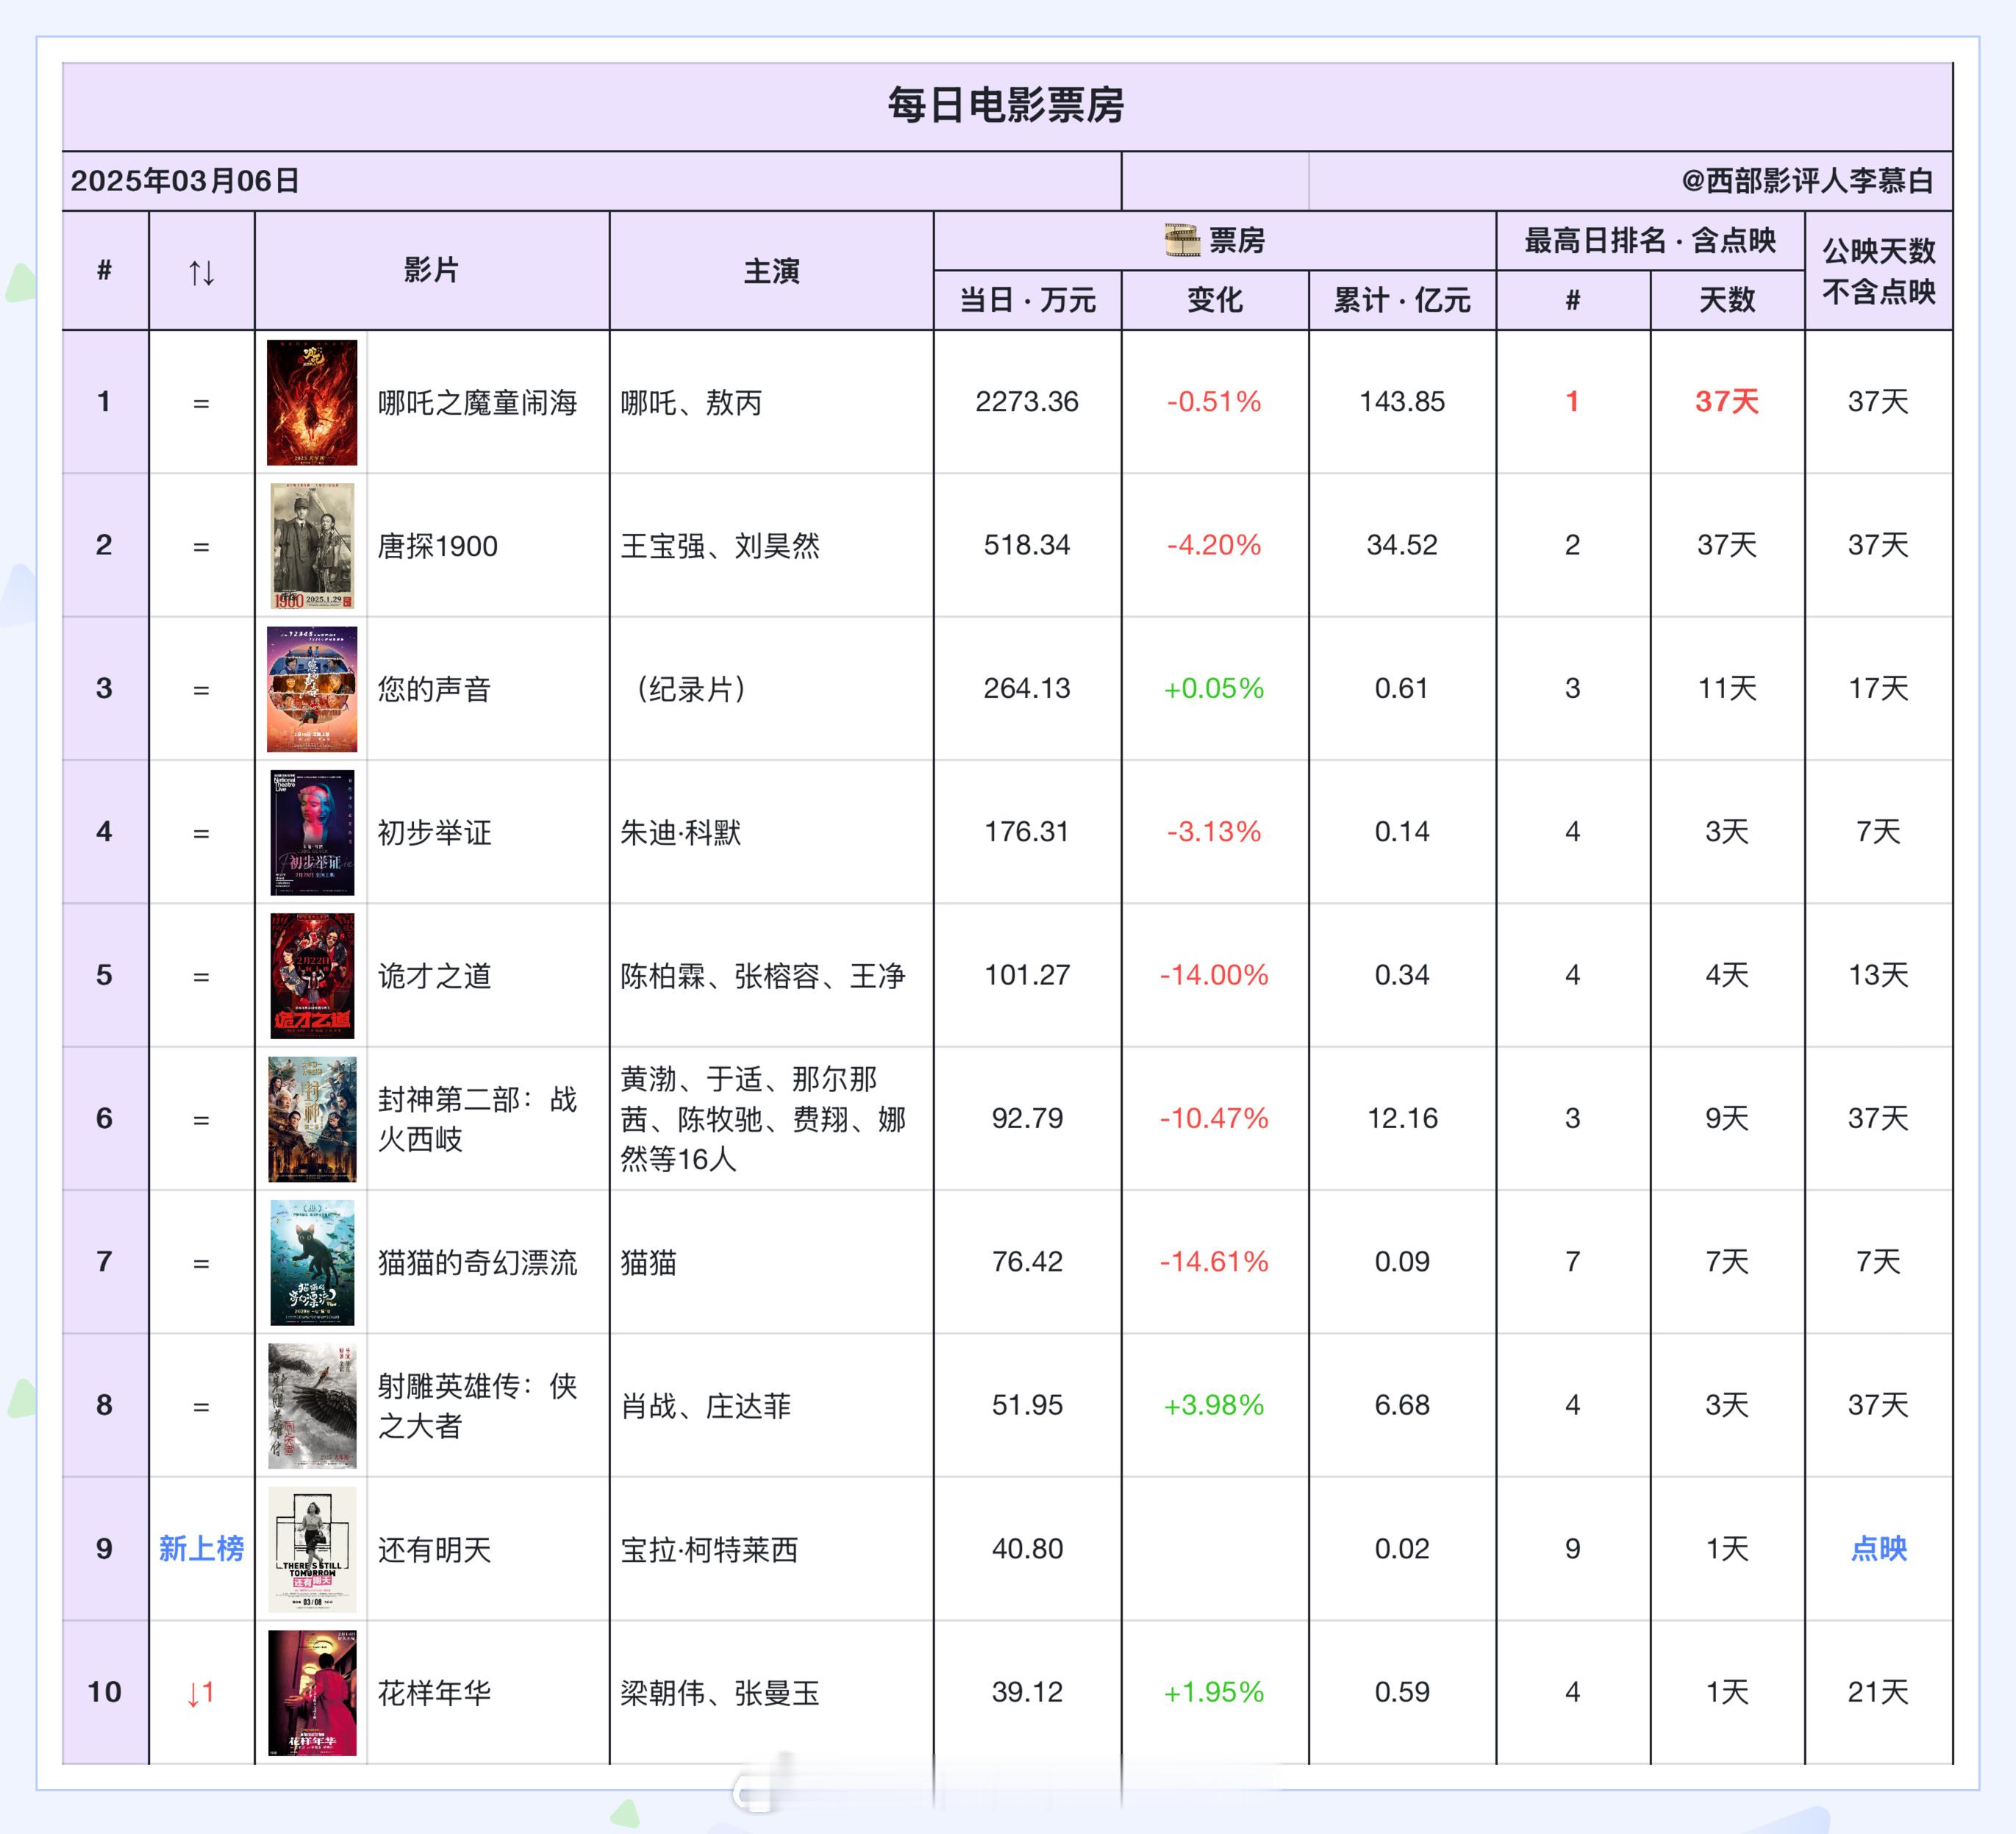The image size is (2016, 1834).
Task: Click the 影片 column header
Action: click(431, 270)
